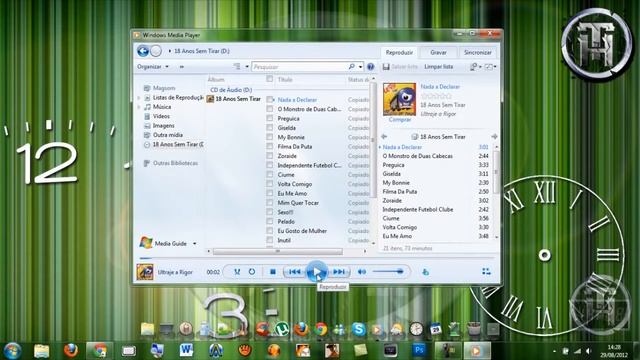Click the rip CD icon beside volume
Image resolution: width=640 pixels, height=360 pixels.
click(x=425, y=272)
